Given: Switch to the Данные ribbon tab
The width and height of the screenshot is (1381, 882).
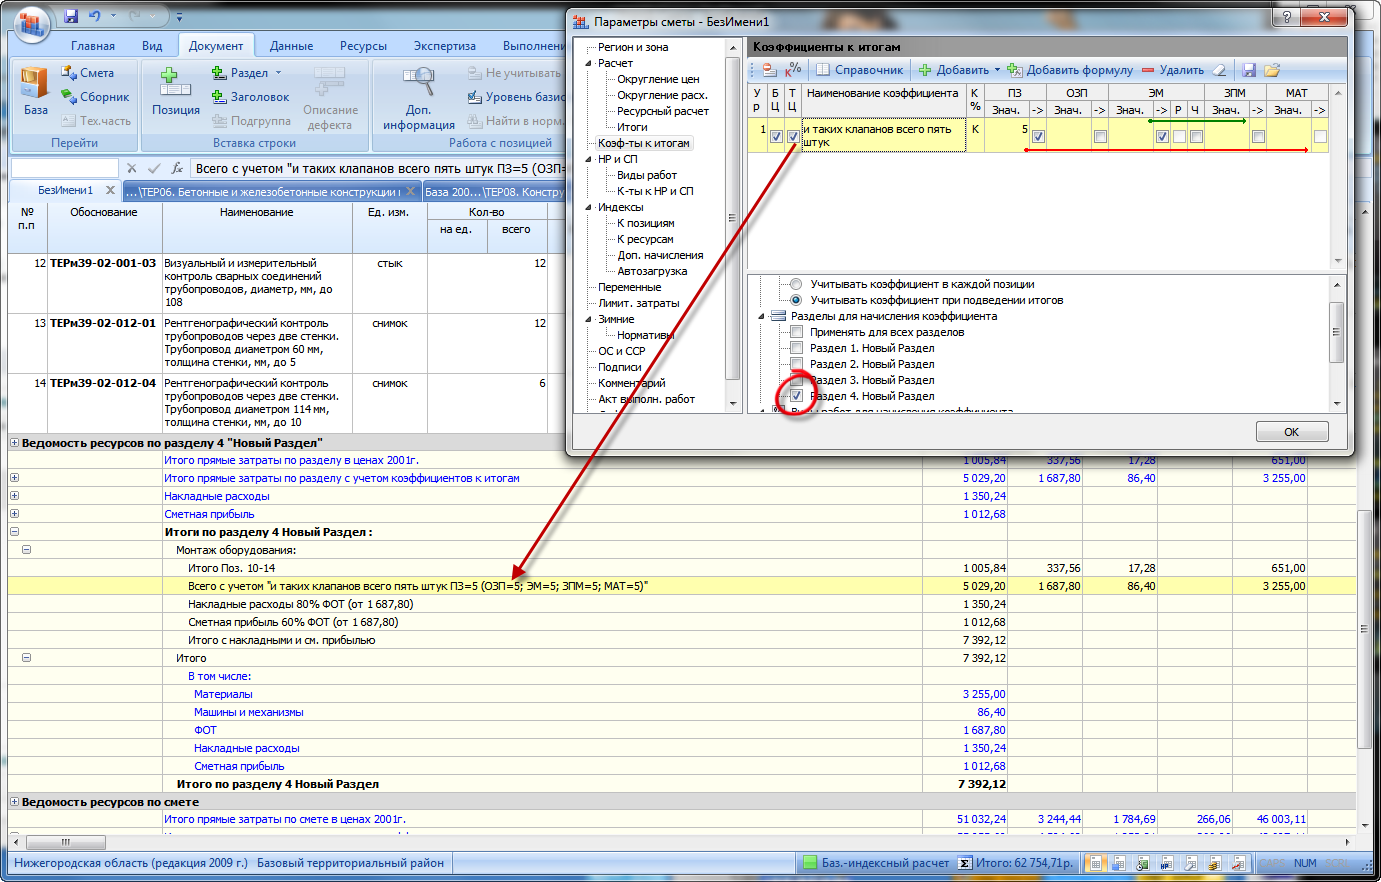Looking at the screenshot, I should pyautogui.click(x=291, y=46).
